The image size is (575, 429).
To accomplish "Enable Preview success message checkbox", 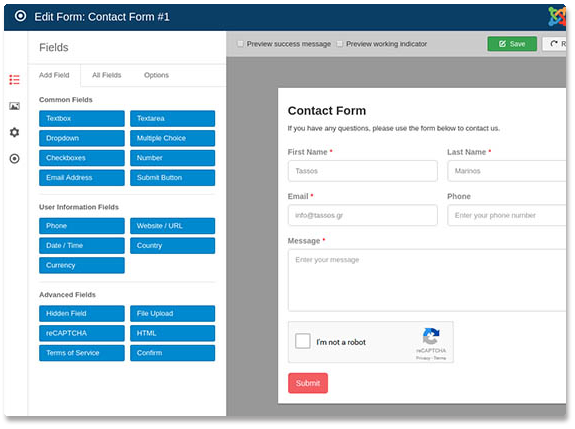I will 241,44.
